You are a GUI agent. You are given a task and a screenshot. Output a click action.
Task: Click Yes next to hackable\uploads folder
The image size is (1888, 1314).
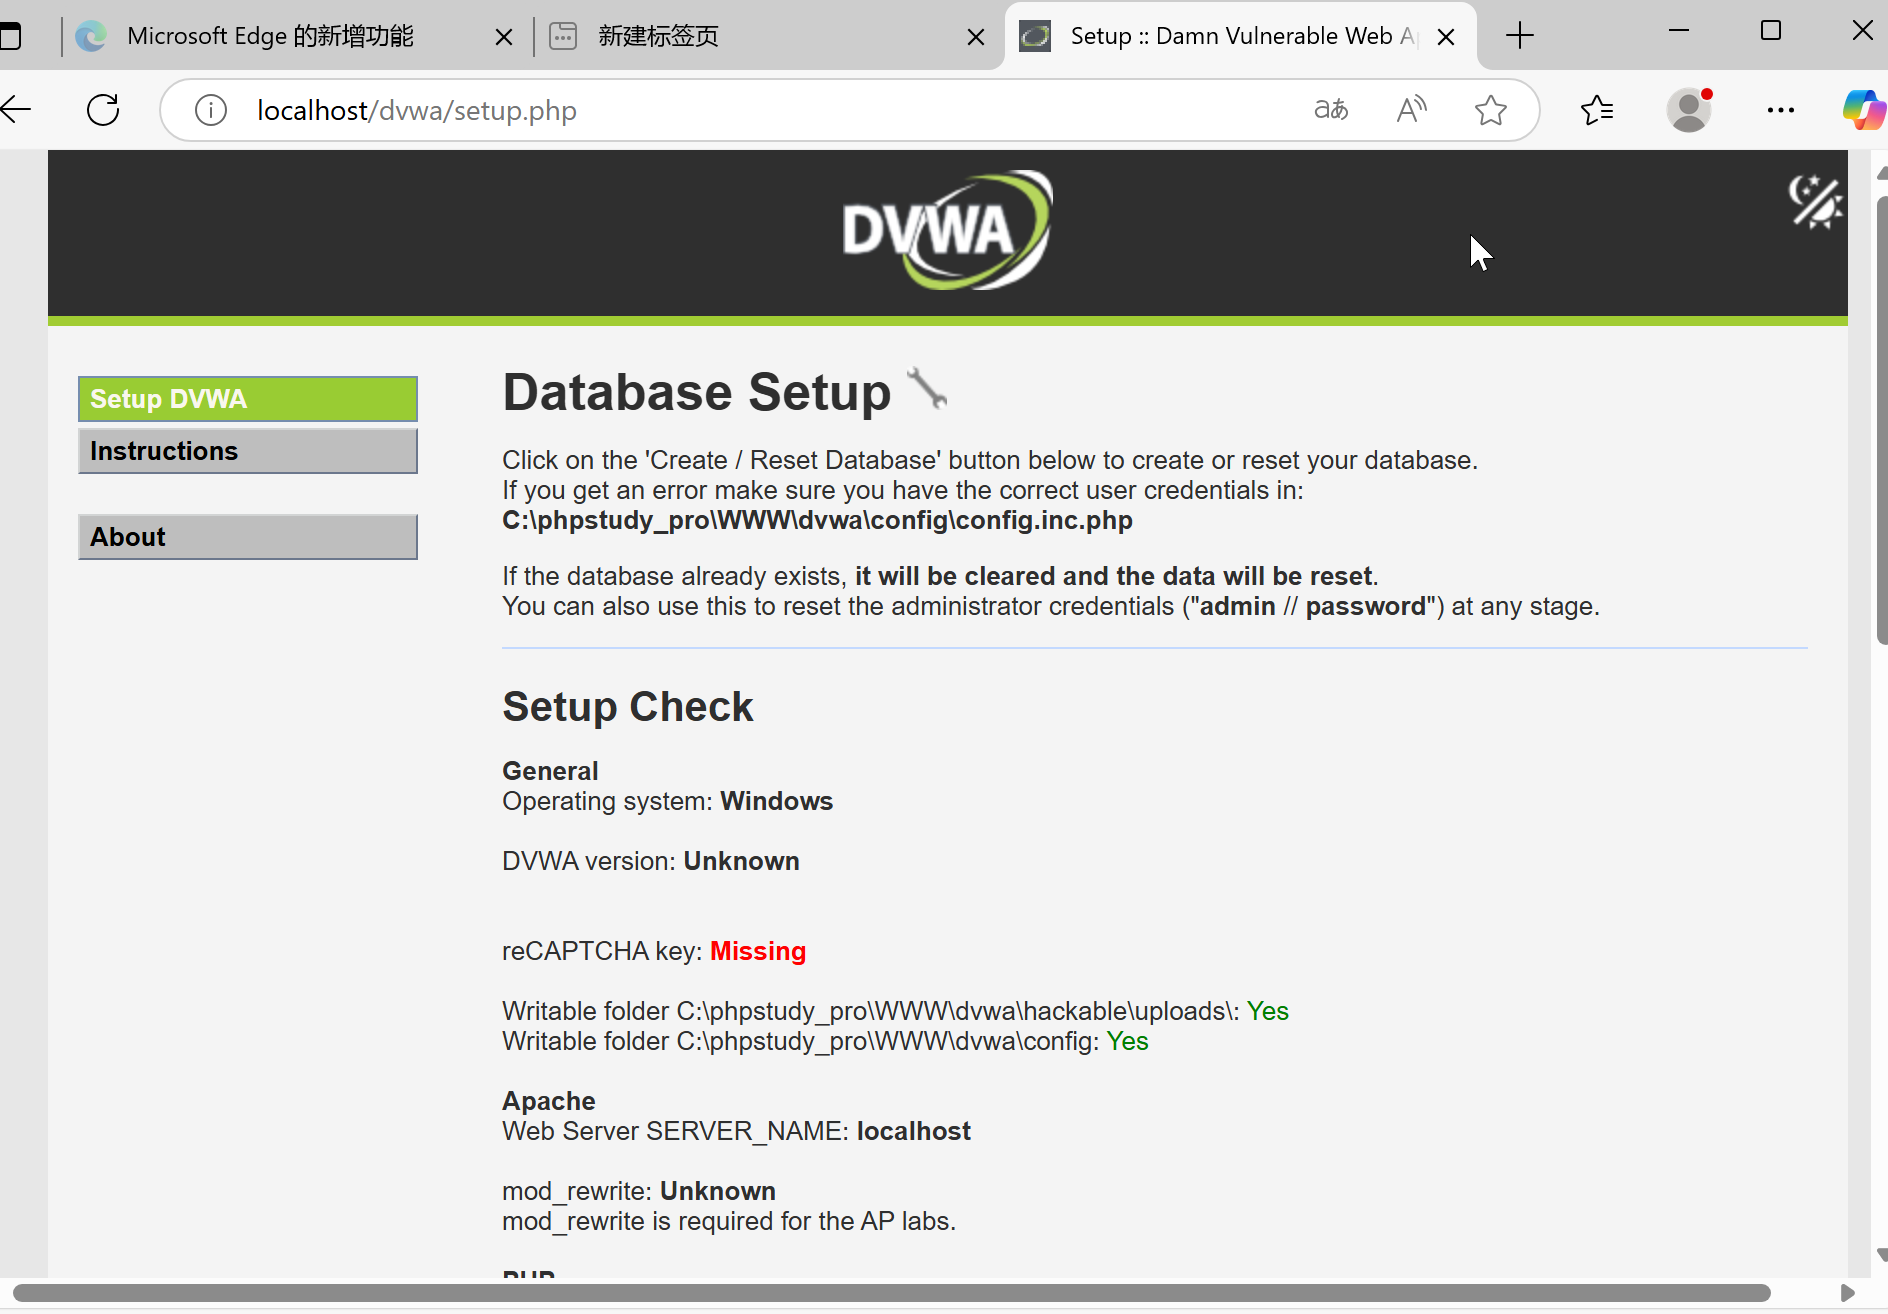[x=1267, y=1011]
